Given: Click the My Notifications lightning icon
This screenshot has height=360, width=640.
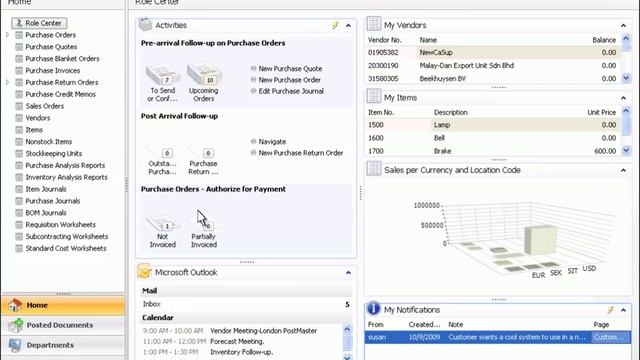Looking at the screenshot, I should coord(610,310).
